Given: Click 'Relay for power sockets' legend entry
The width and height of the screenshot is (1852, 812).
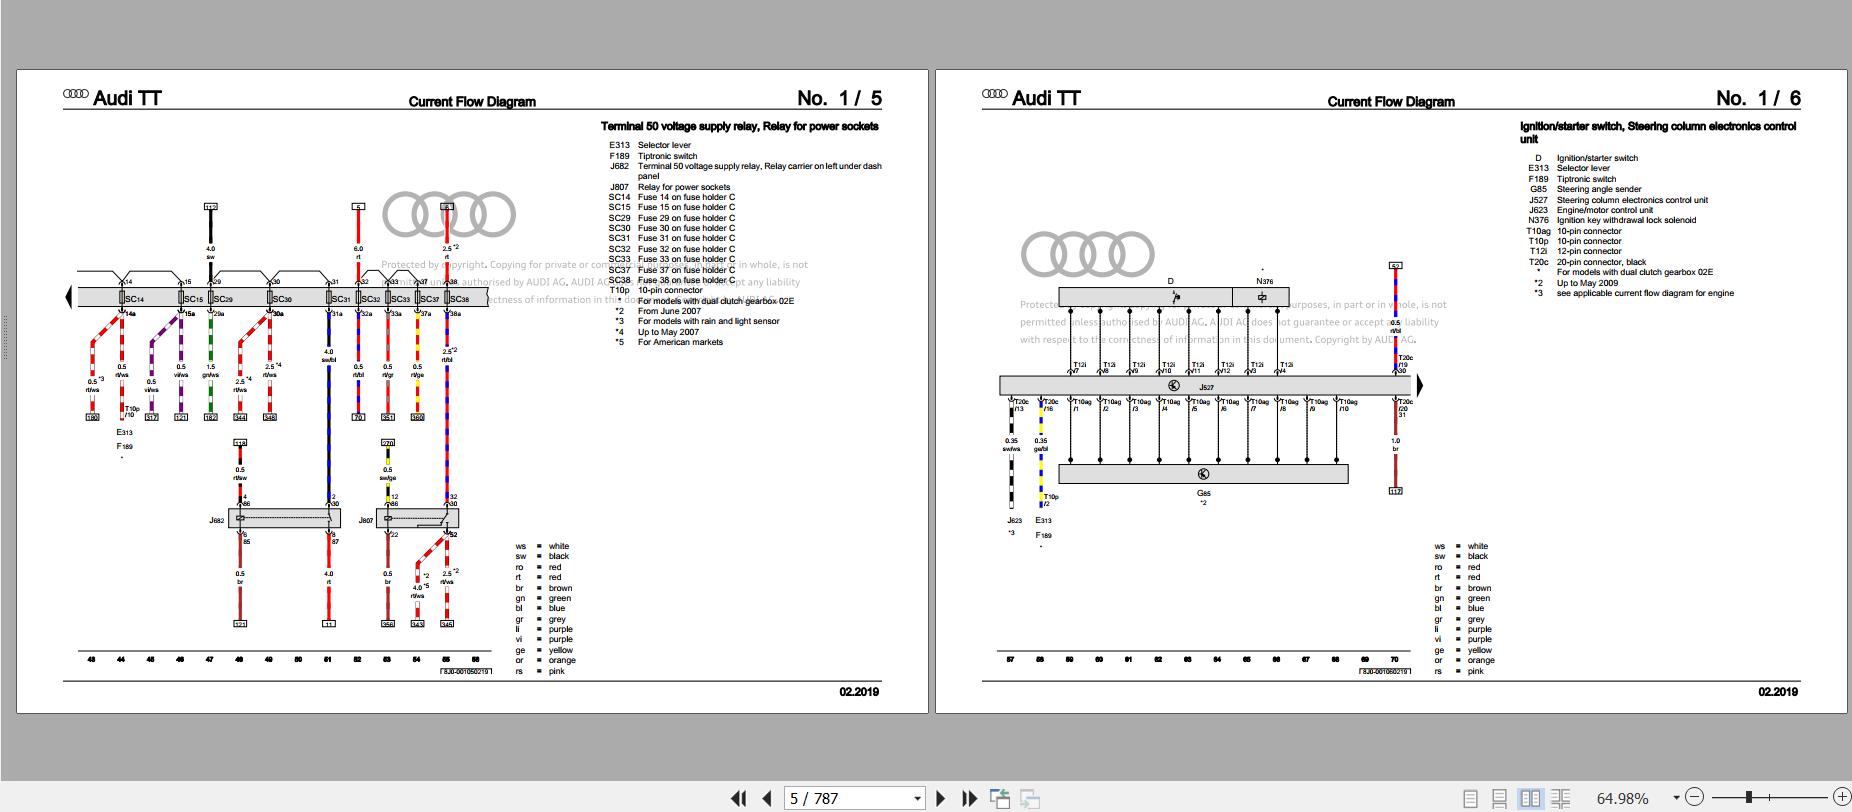Looking at the screenshot, I should [x=684, y=187].
